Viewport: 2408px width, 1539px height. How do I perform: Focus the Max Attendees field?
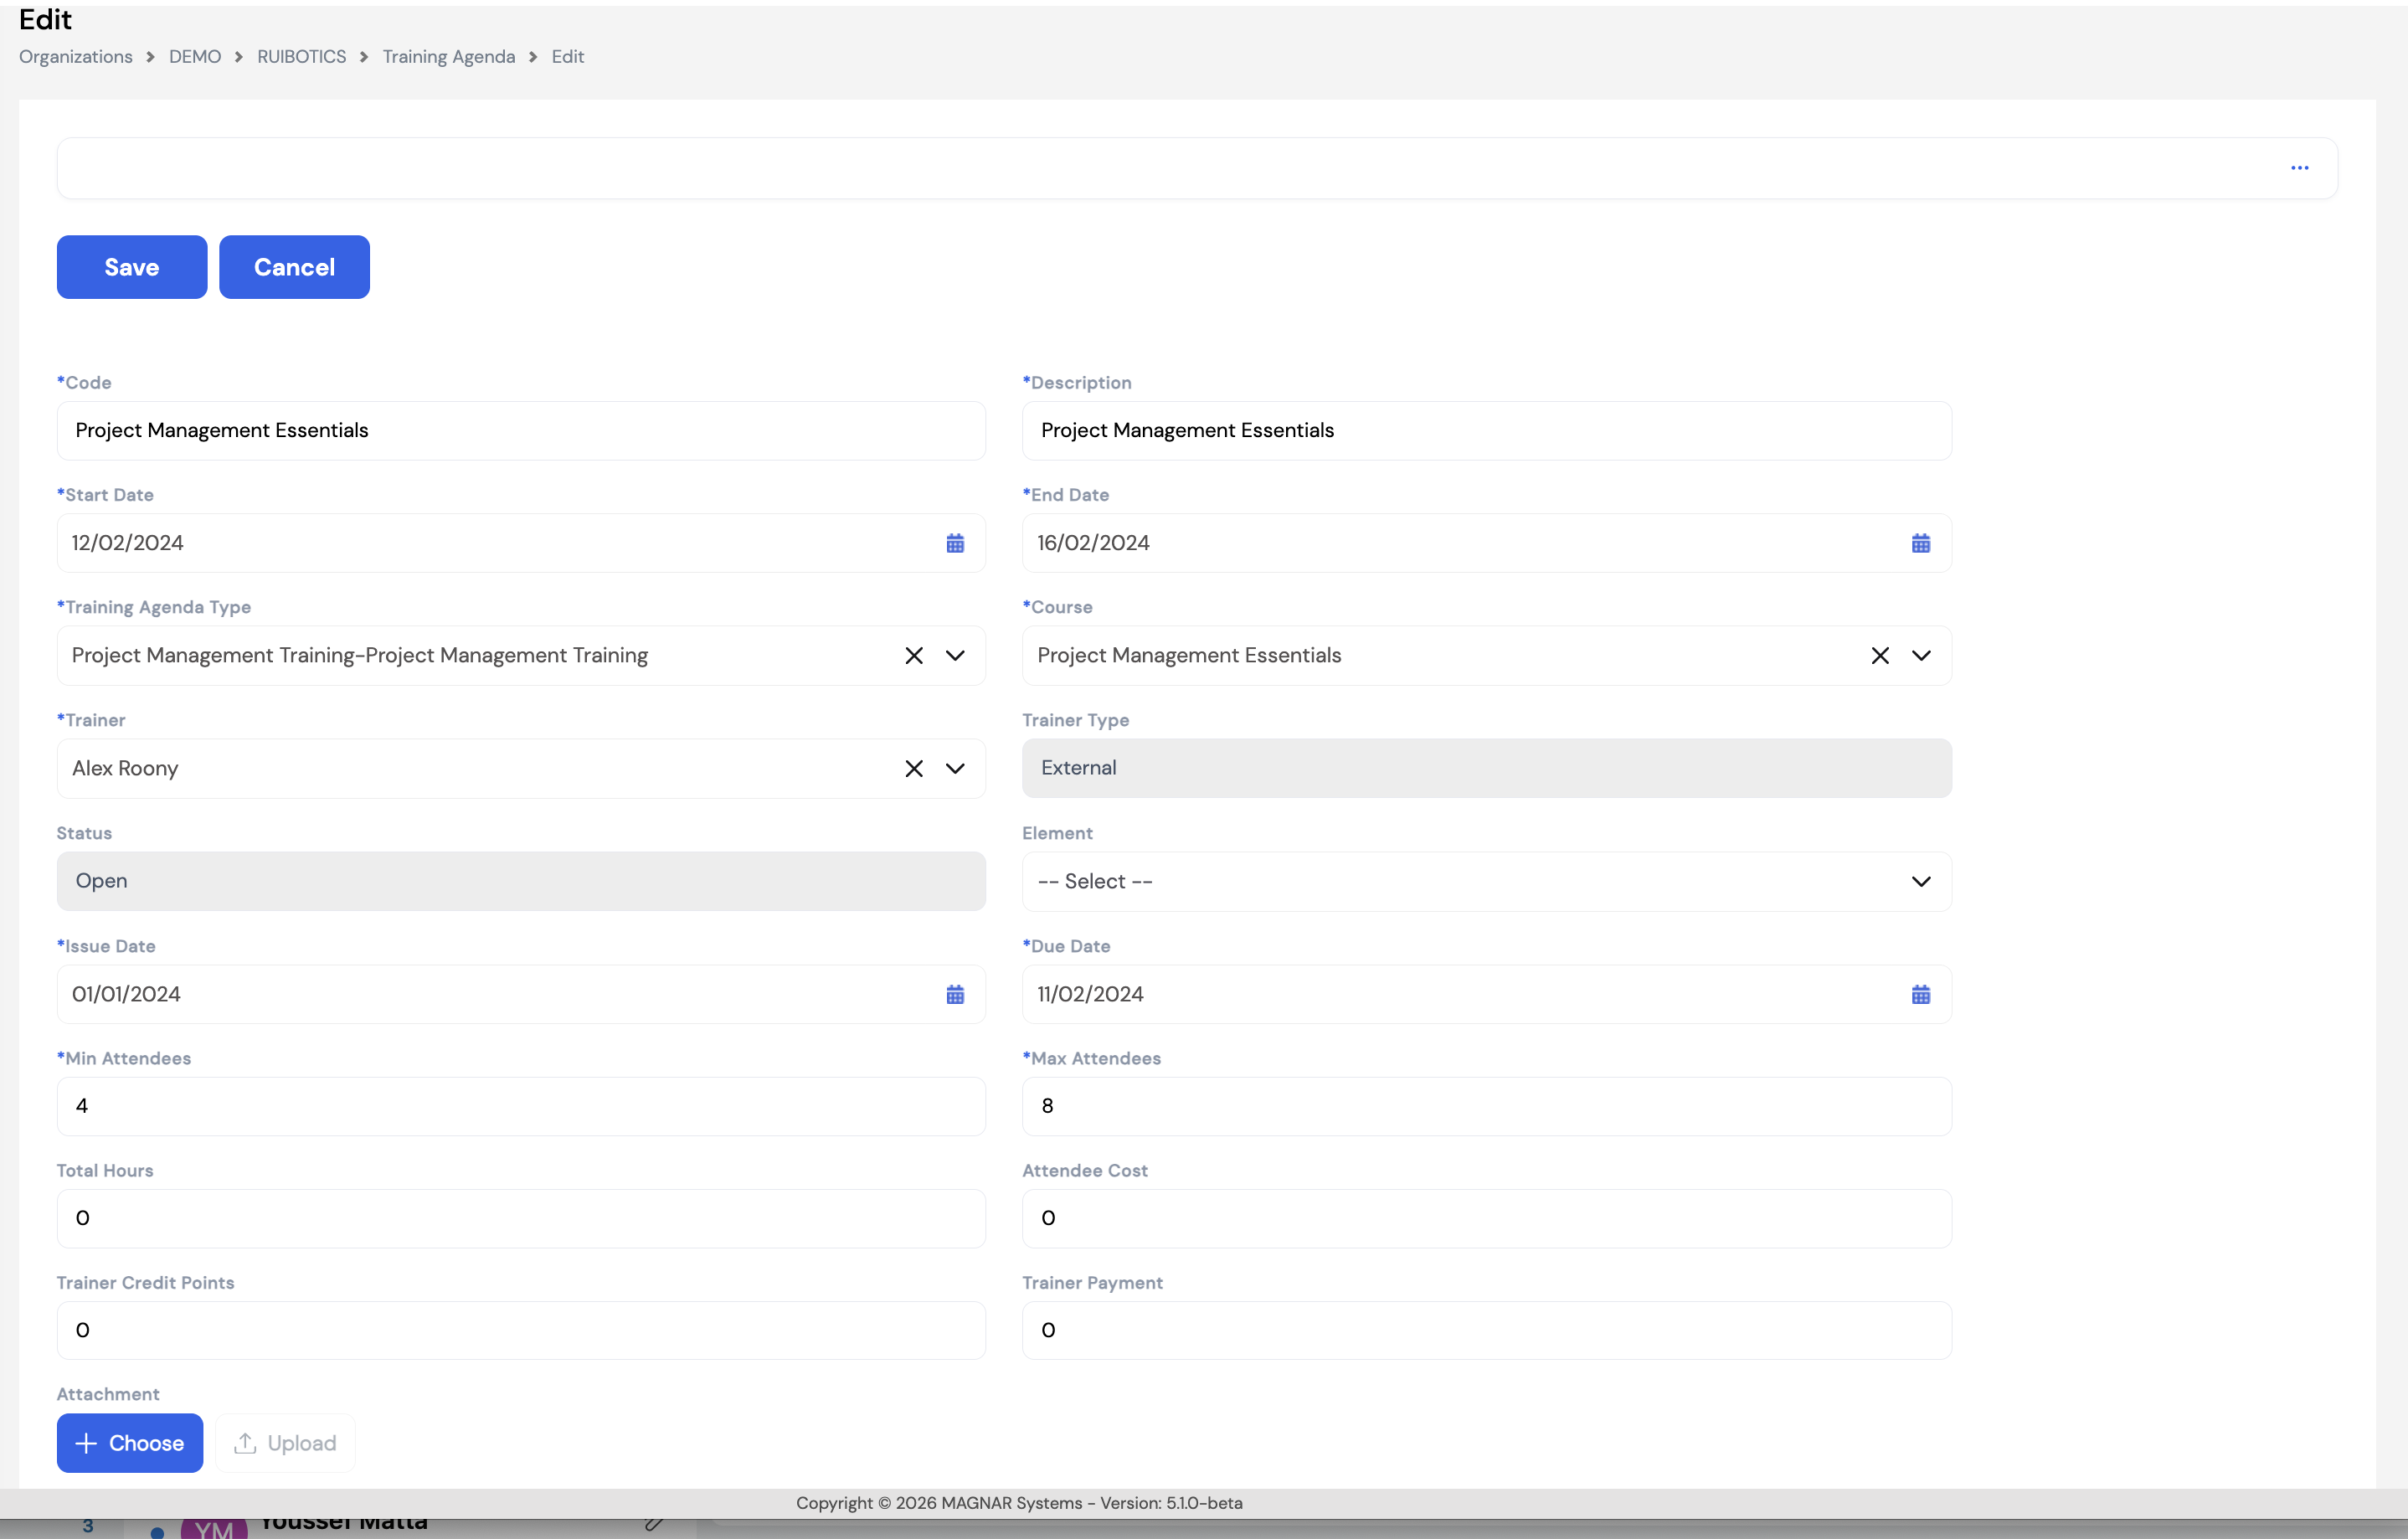point(1486,1106)
